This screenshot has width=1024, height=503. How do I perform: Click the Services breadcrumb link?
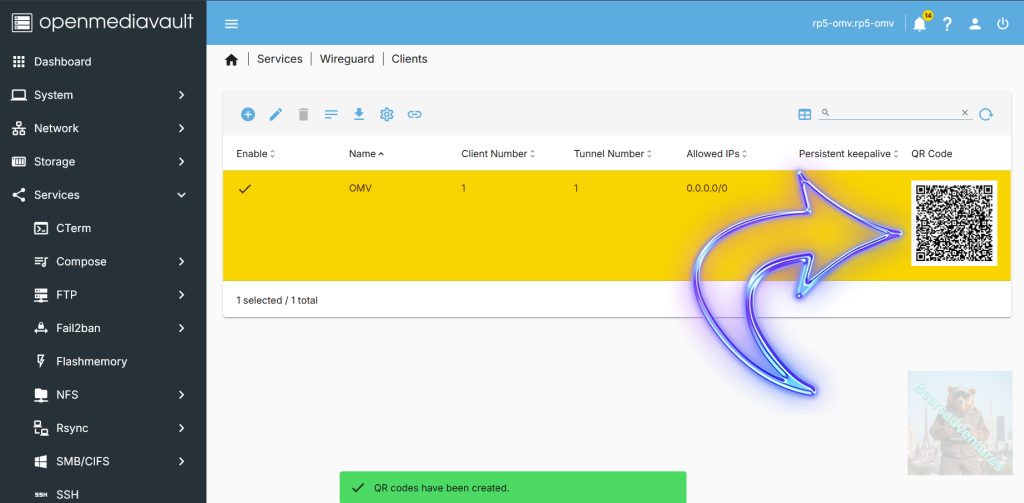pos(280,59)
